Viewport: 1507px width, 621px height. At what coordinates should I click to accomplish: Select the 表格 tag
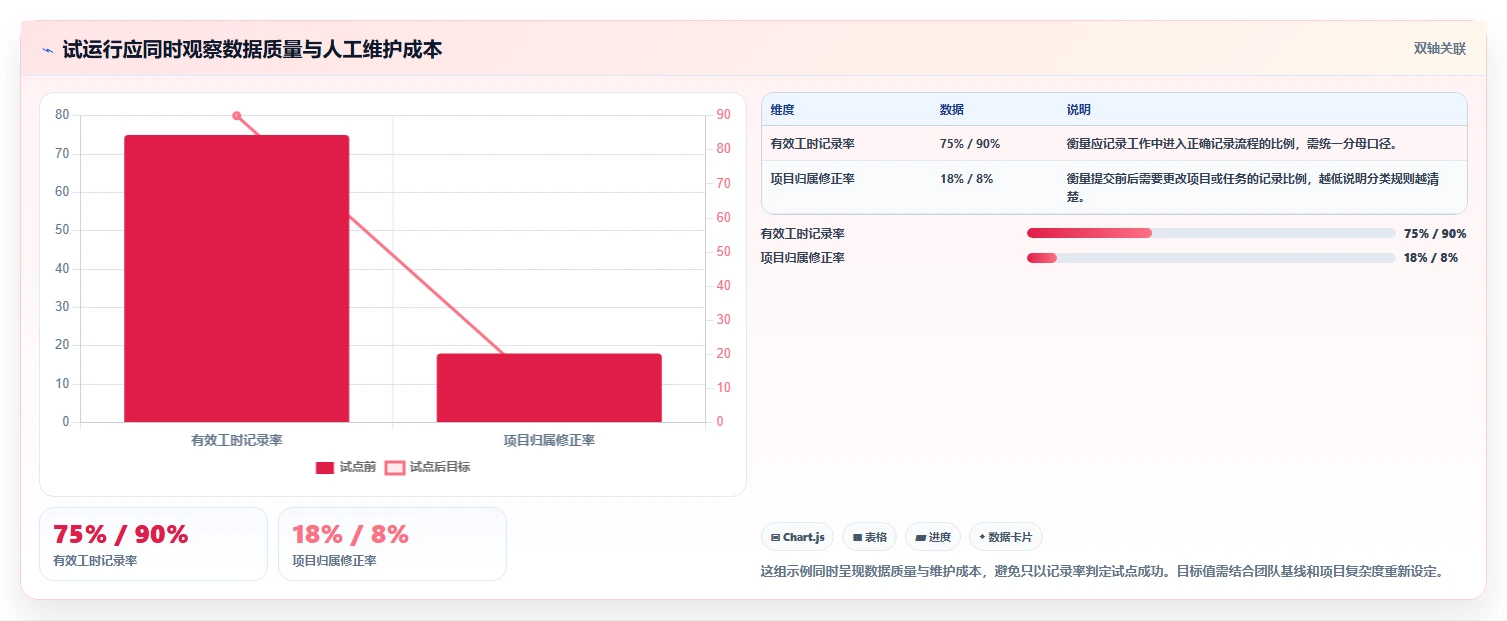tap(869, 537)
